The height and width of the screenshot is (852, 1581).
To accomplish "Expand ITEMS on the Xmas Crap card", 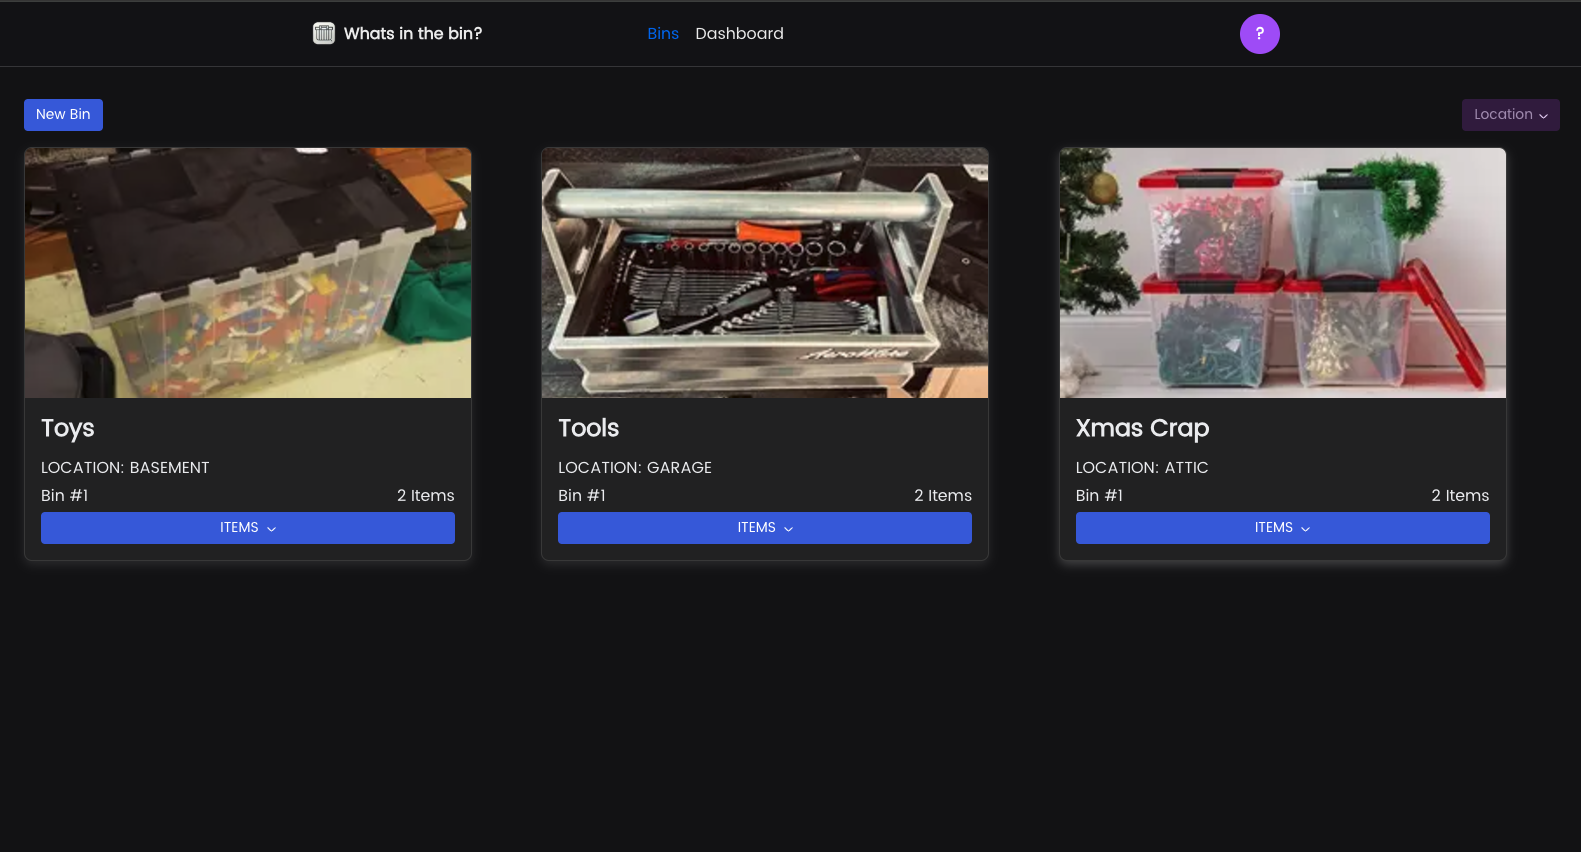I will coord(1282,528).
